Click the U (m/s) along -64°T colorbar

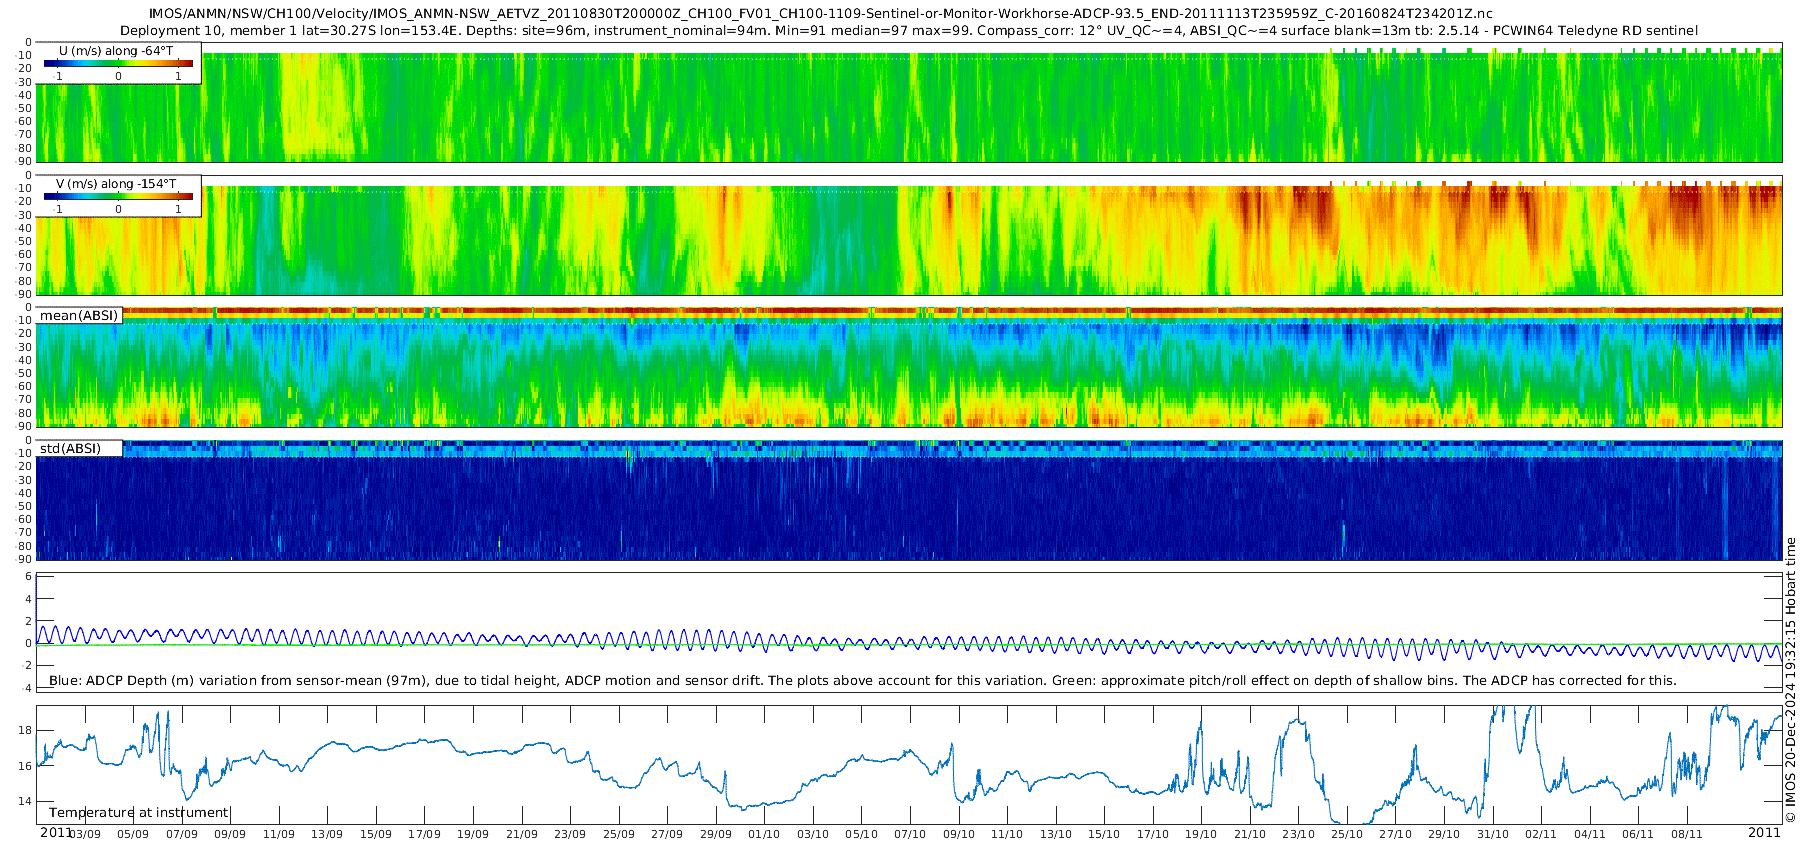[118, 64]
